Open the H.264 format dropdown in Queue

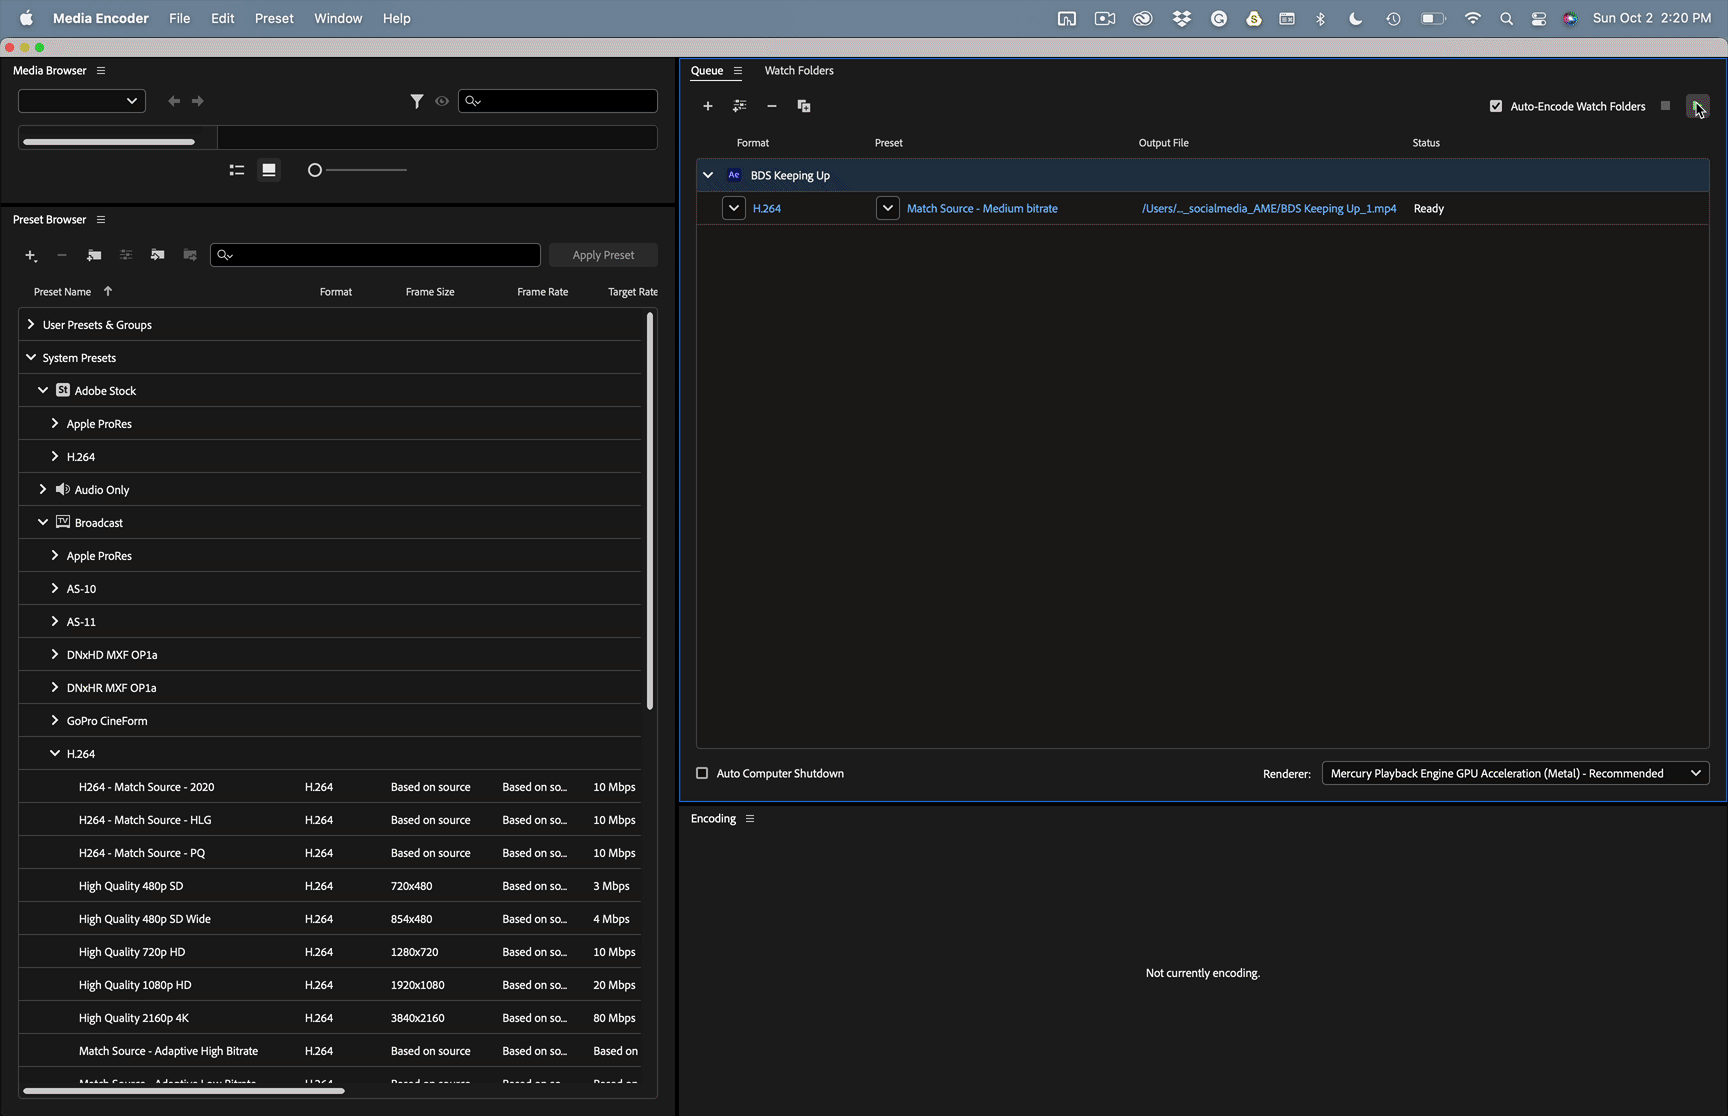[x=734, y=208]
